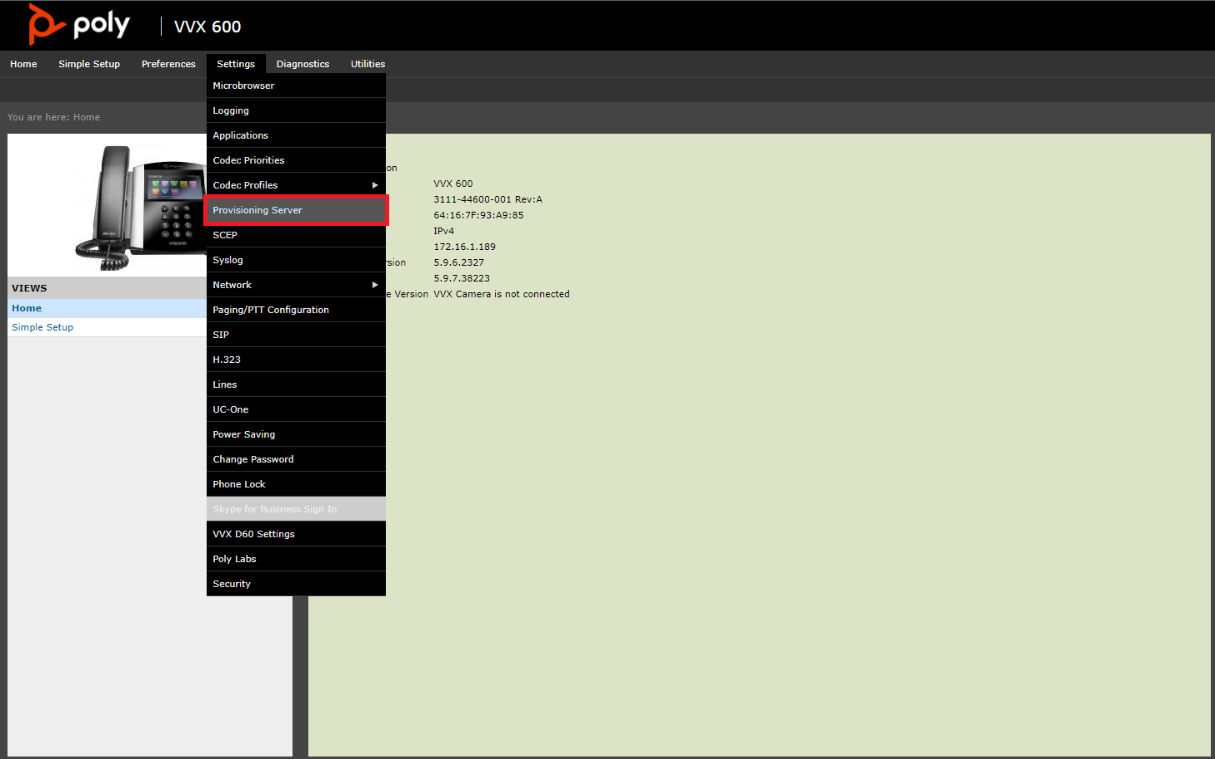Screen dimensions: 1215x759
Task: Select Codec Priorities menu entry
Action: (296, 160)
